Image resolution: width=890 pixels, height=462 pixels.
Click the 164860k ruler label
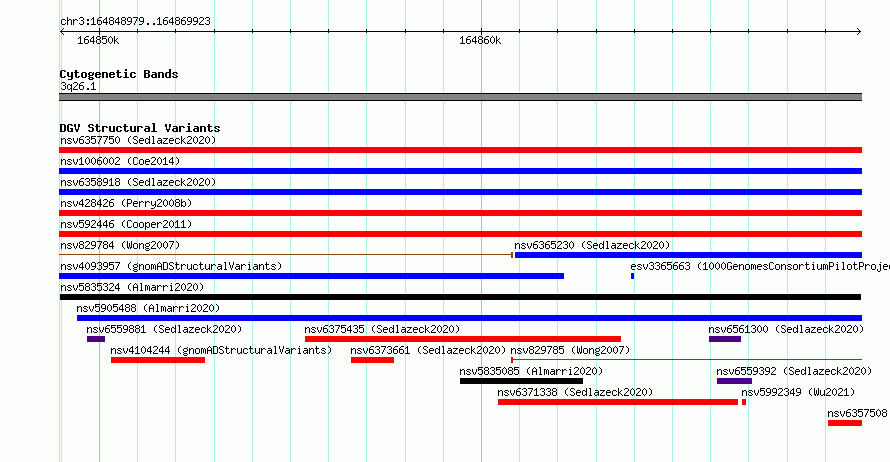[x=480, y=41]
